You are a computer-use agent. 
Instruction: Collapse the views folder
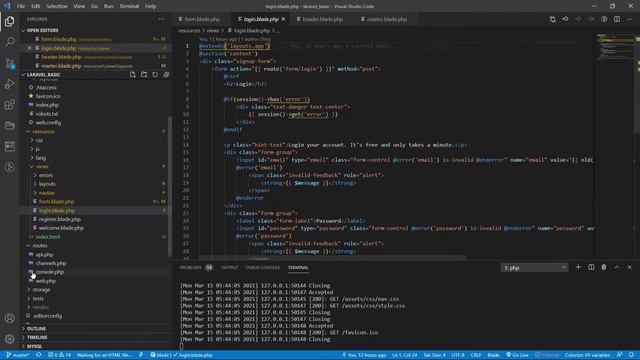(x=42, y=167)
